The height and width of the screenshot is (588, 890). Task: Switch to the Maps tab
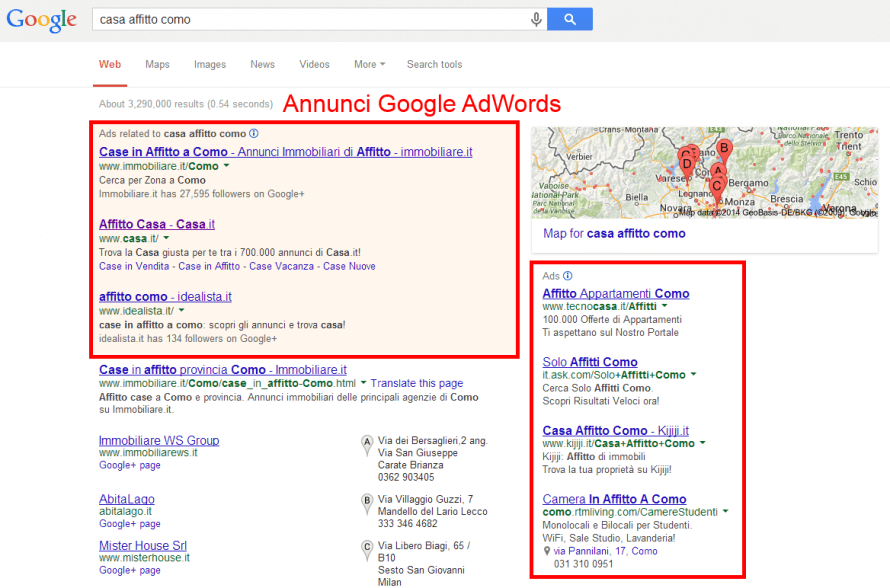(157, 65)
